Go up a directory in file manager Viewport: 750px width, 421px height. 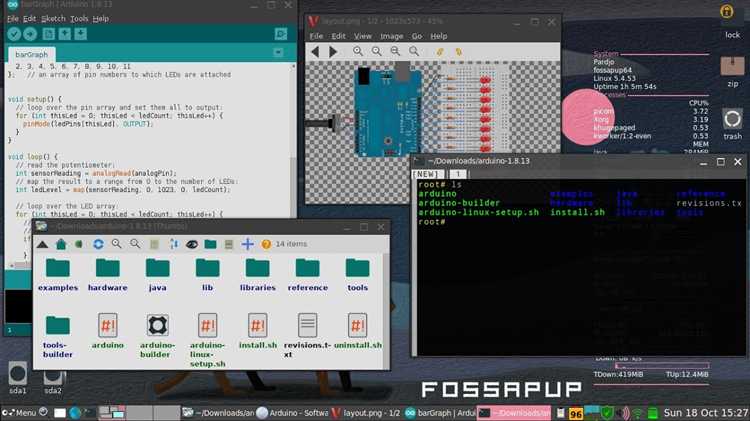coord(42,244)
